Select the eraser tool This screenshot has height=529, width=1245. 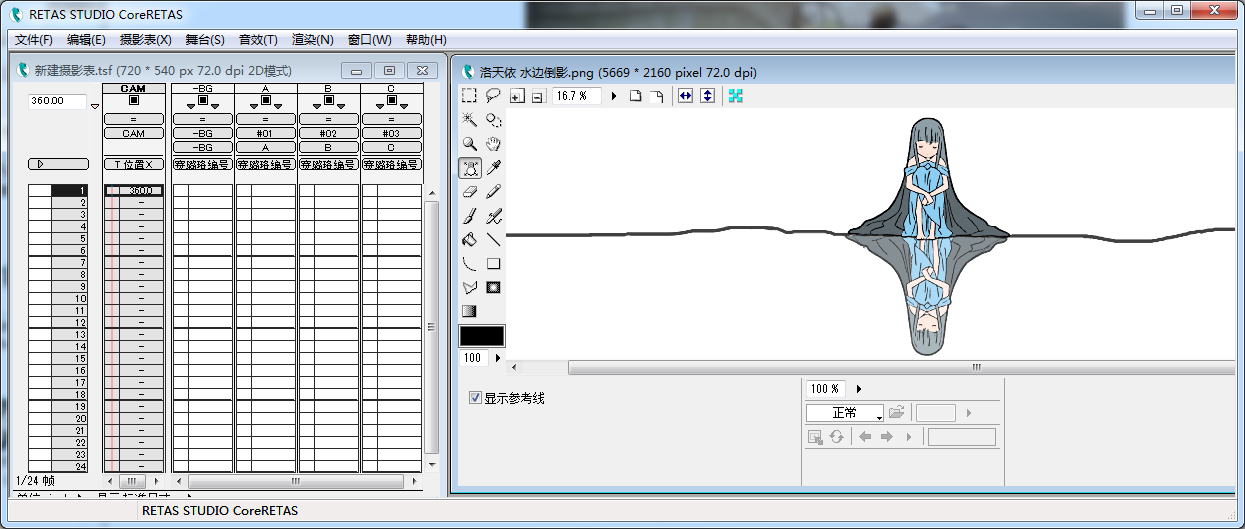click(x=469, y=192)
